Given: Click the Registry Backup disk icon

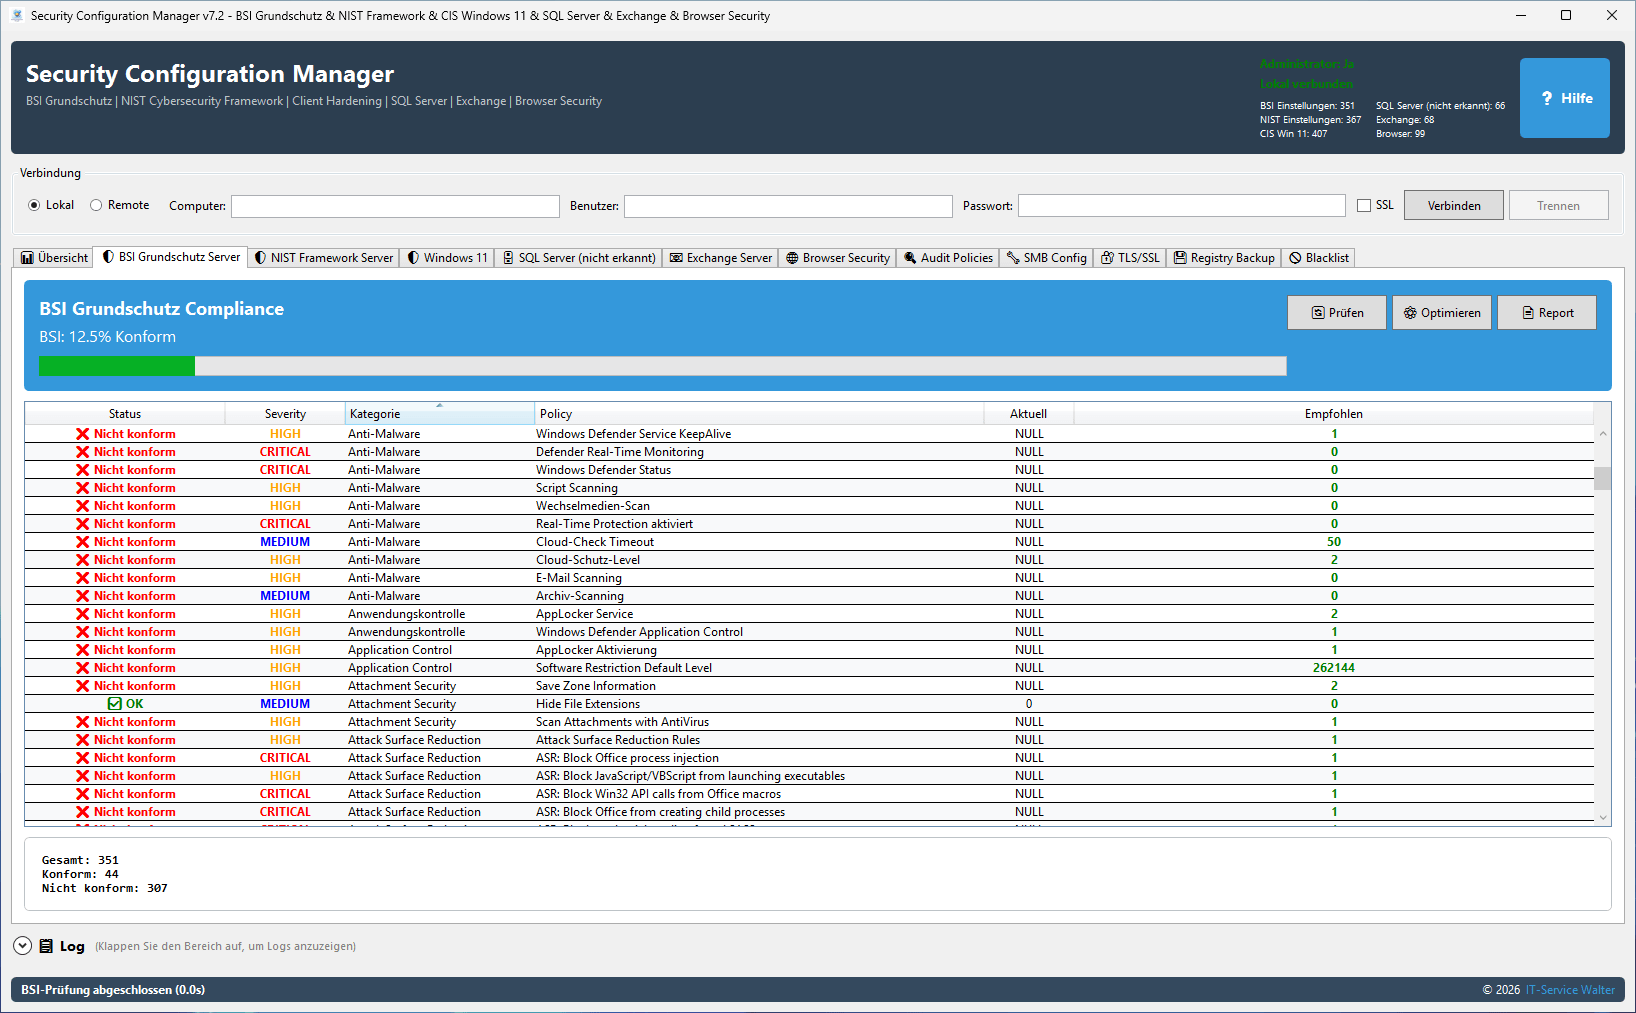Looking at the screenshot, I should tap(1180, 258).
